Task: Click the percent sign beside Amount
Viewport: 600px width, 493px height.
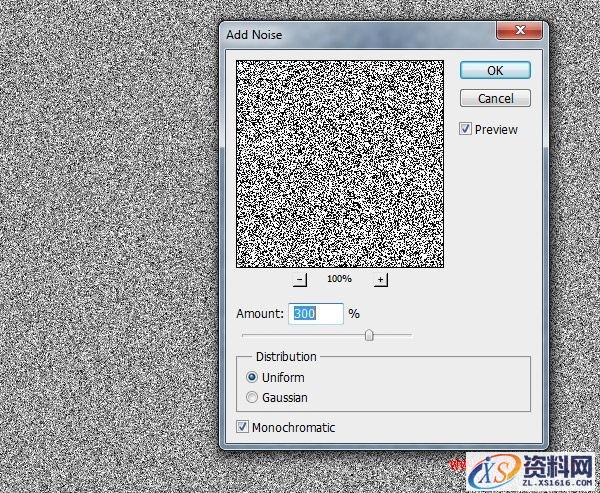Action: click(x=354, y=314)
